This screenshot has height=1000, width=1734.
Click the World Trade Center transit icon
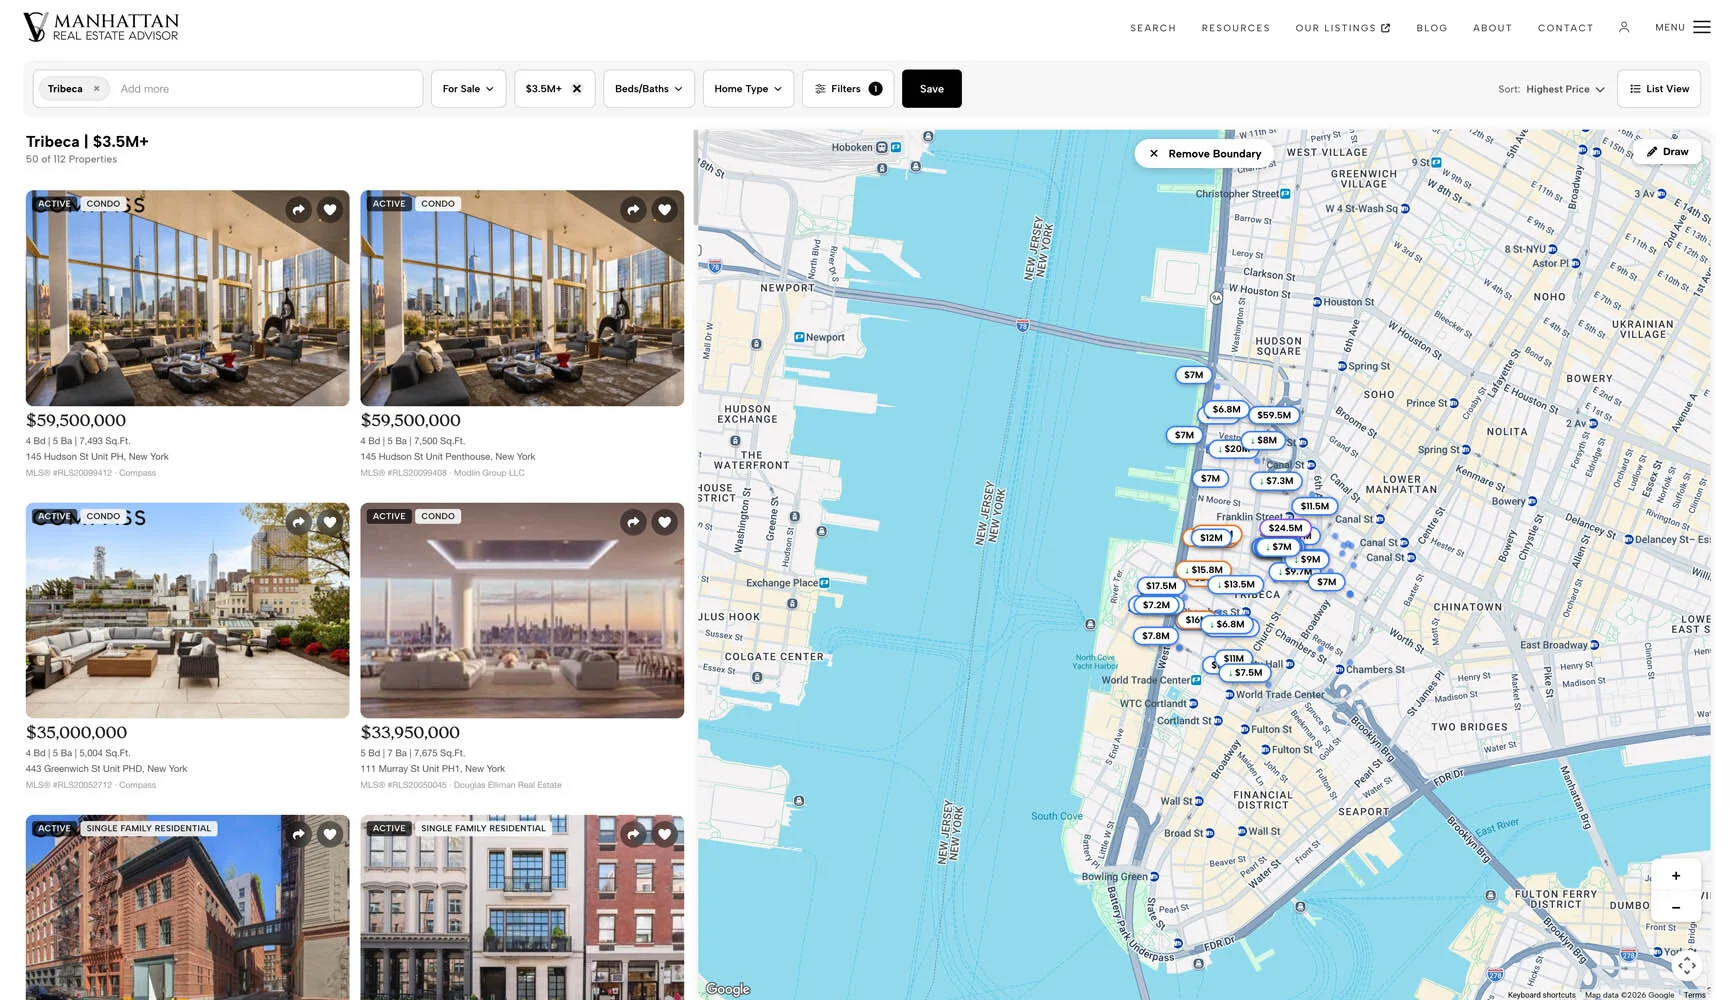[1196, 680]
